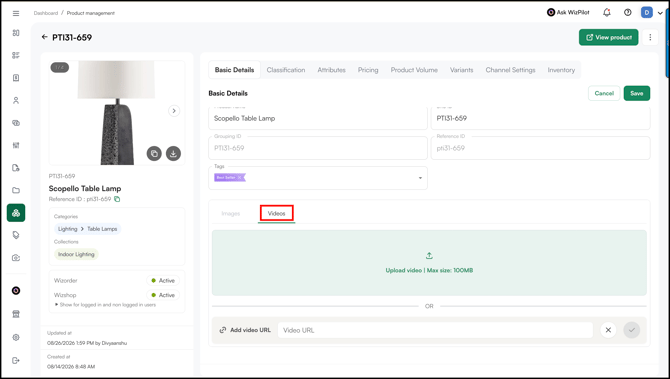Viewport: 670px width, 379px height.
Task: Switch to the Channel Settings tab
Action: coord(510,70)
